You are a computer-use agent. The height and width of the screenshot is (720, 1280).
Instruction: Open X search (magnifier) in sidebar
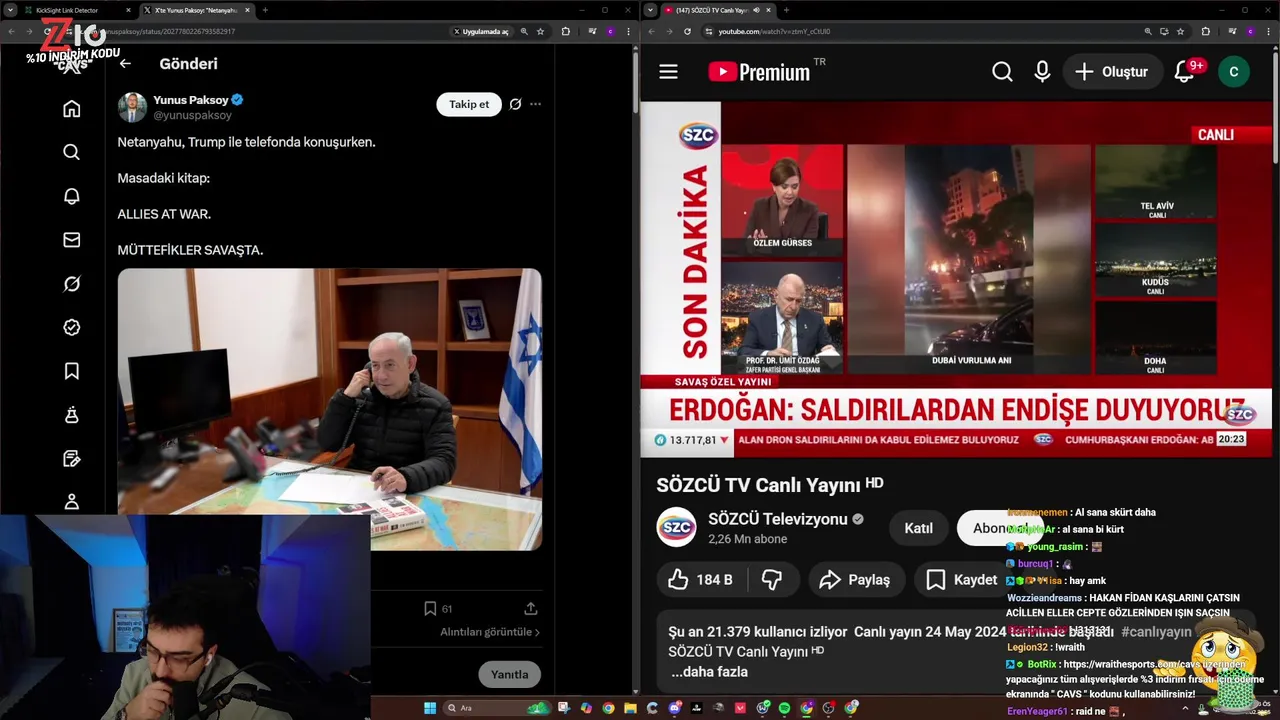71,152
